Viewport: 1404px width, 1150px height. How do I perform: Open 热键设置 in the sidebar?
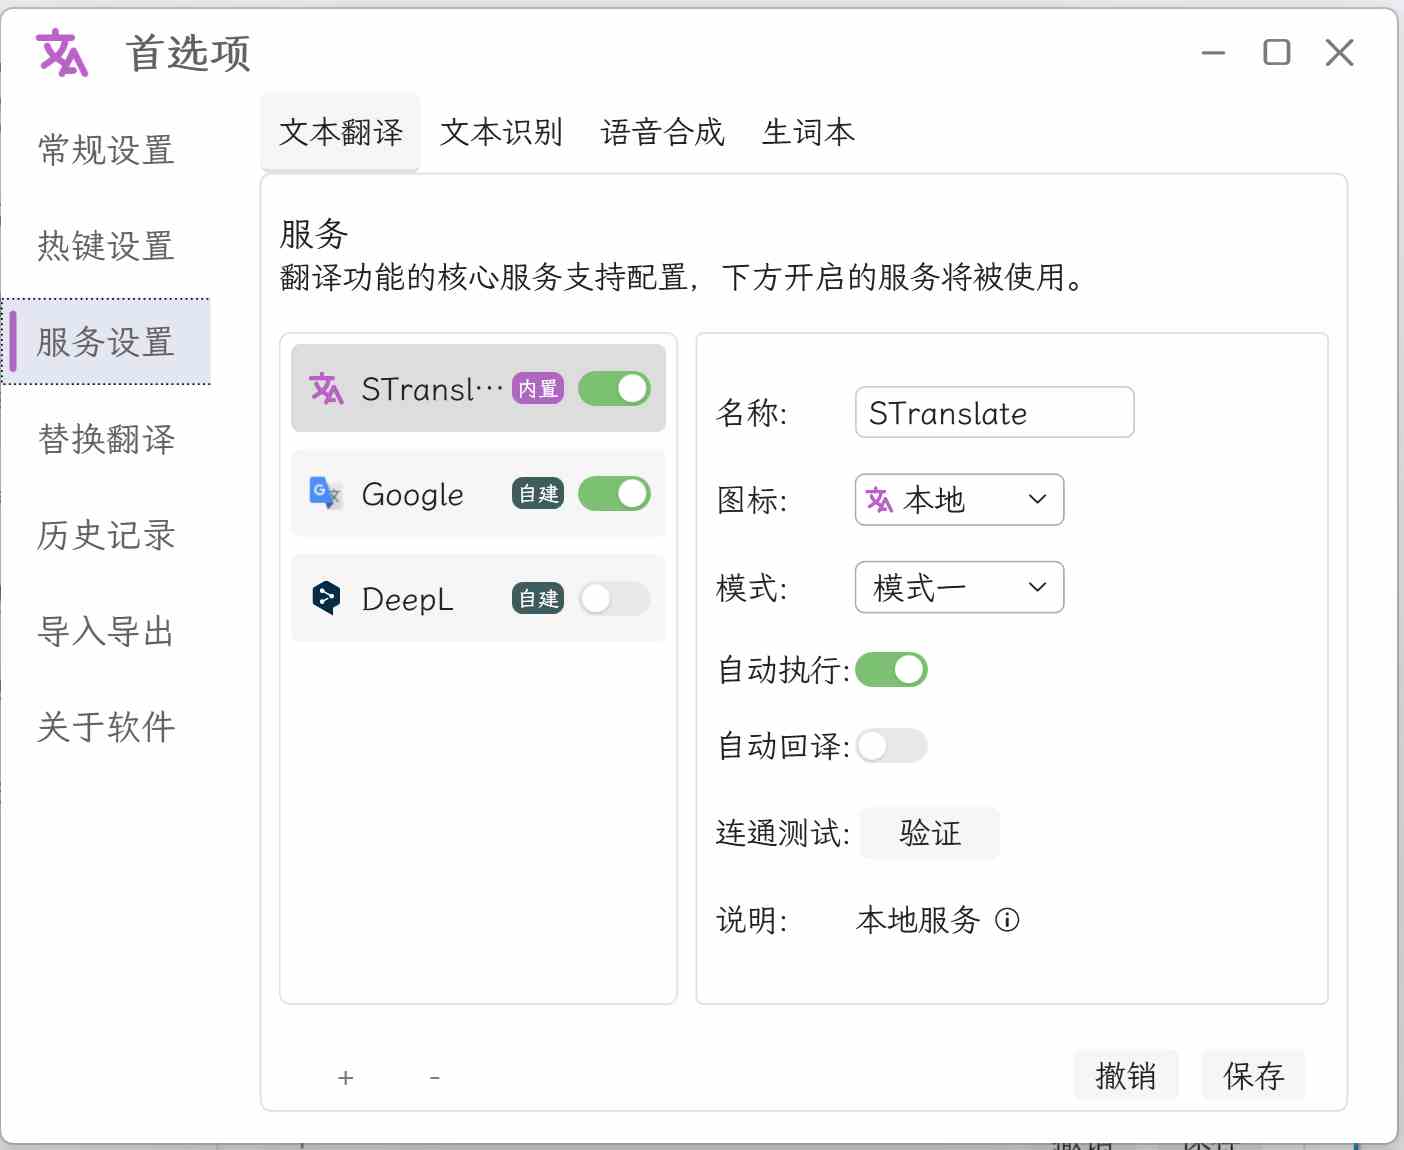click(x=106, y=246)
